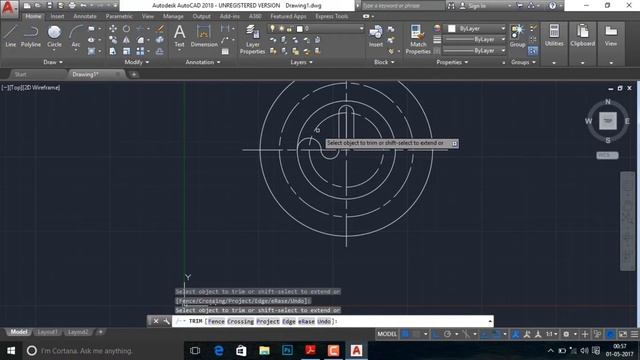Open Windows Start menu
The width and height of the screenshot is (640, 360).
click(x=11, y=351)
